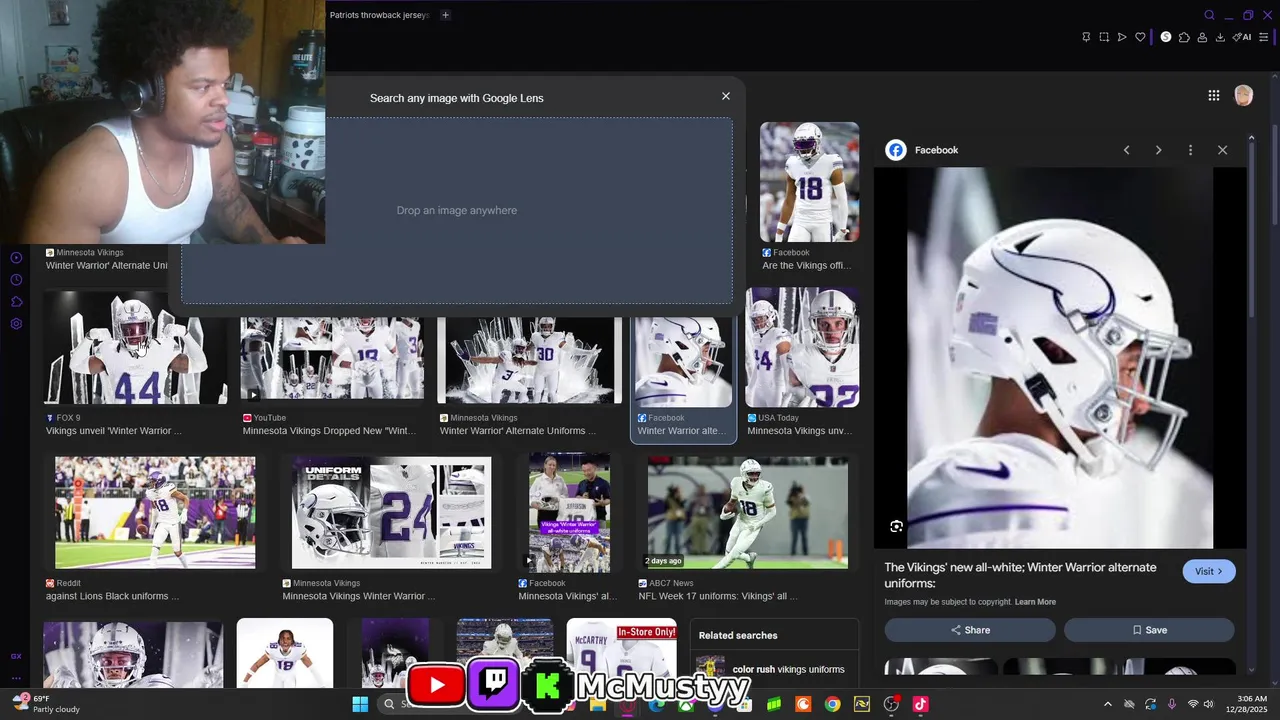Open GX Corner in the sidebar
This screenshot has height=720, width=1280.
point(16,656)
